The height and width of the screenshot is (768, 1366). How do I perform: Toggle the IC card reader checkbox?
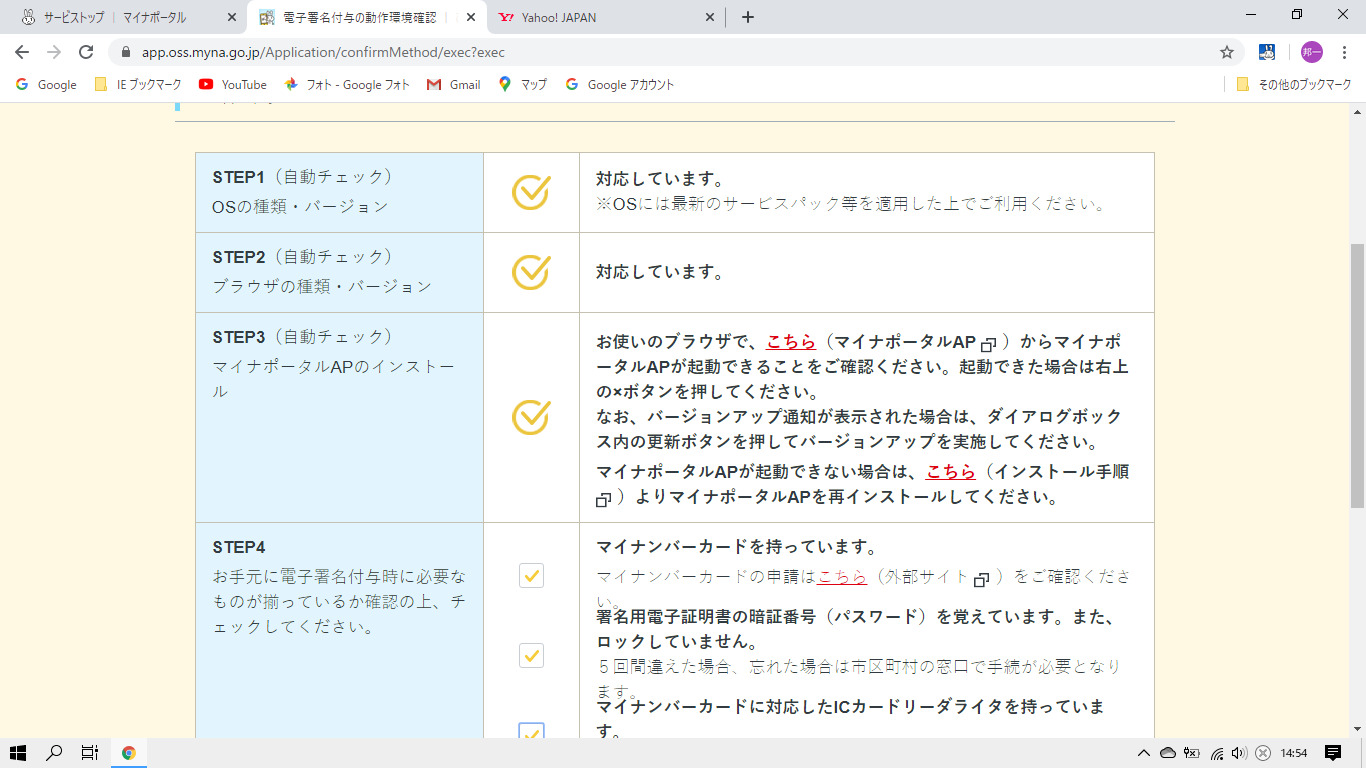531,733
